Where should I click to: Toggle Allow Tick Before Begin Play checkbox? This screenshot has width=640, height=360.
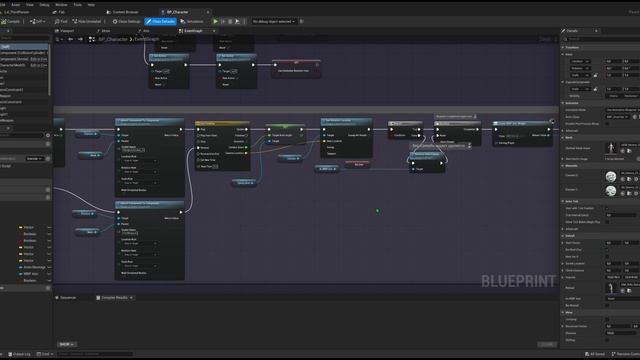tap(607, 222)
